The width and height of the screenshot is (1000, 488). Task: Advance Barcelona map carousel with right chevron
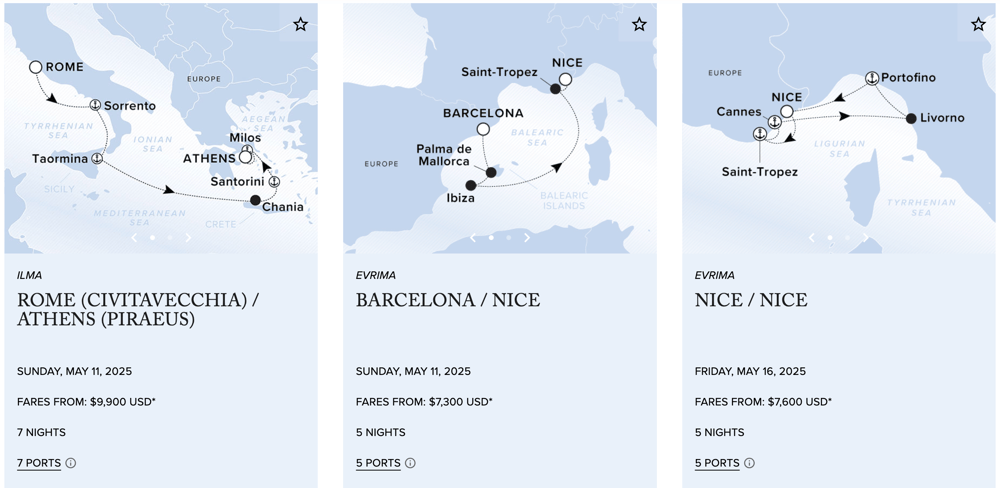tap(527, 237)
